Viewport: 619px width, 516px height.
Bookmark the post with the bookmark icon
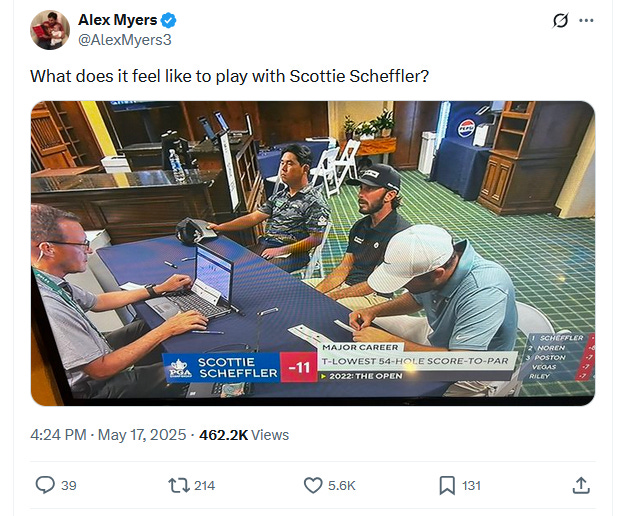point(447,485)
